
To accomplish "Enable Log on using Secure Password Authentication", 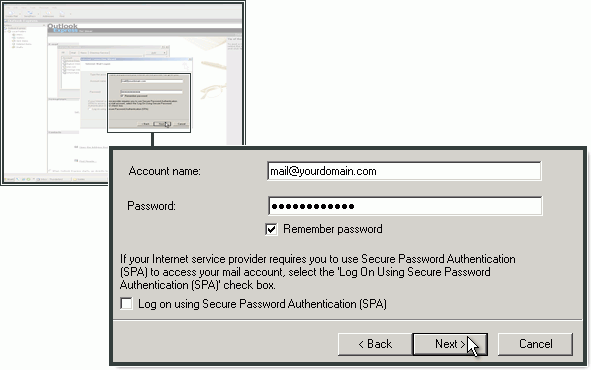I will (x=127, y=304).
